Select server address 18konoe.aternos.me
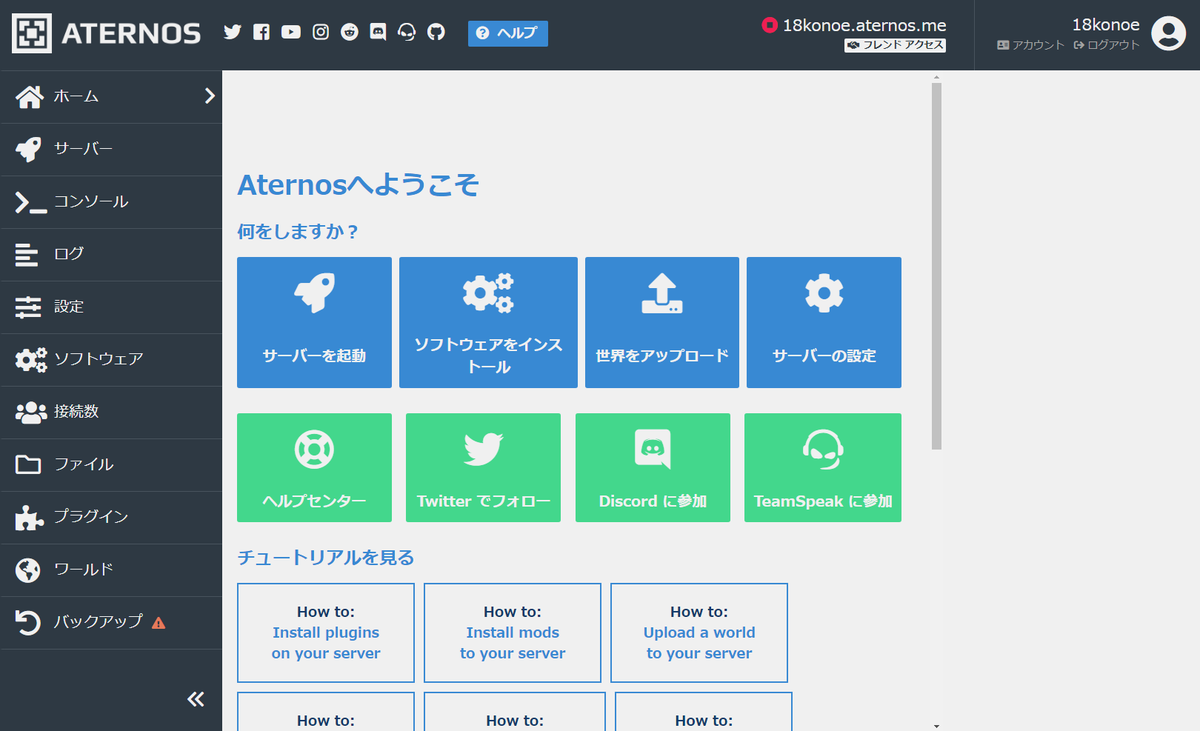The height and width of the screenshot is (731, 1200). pos(864,26)
